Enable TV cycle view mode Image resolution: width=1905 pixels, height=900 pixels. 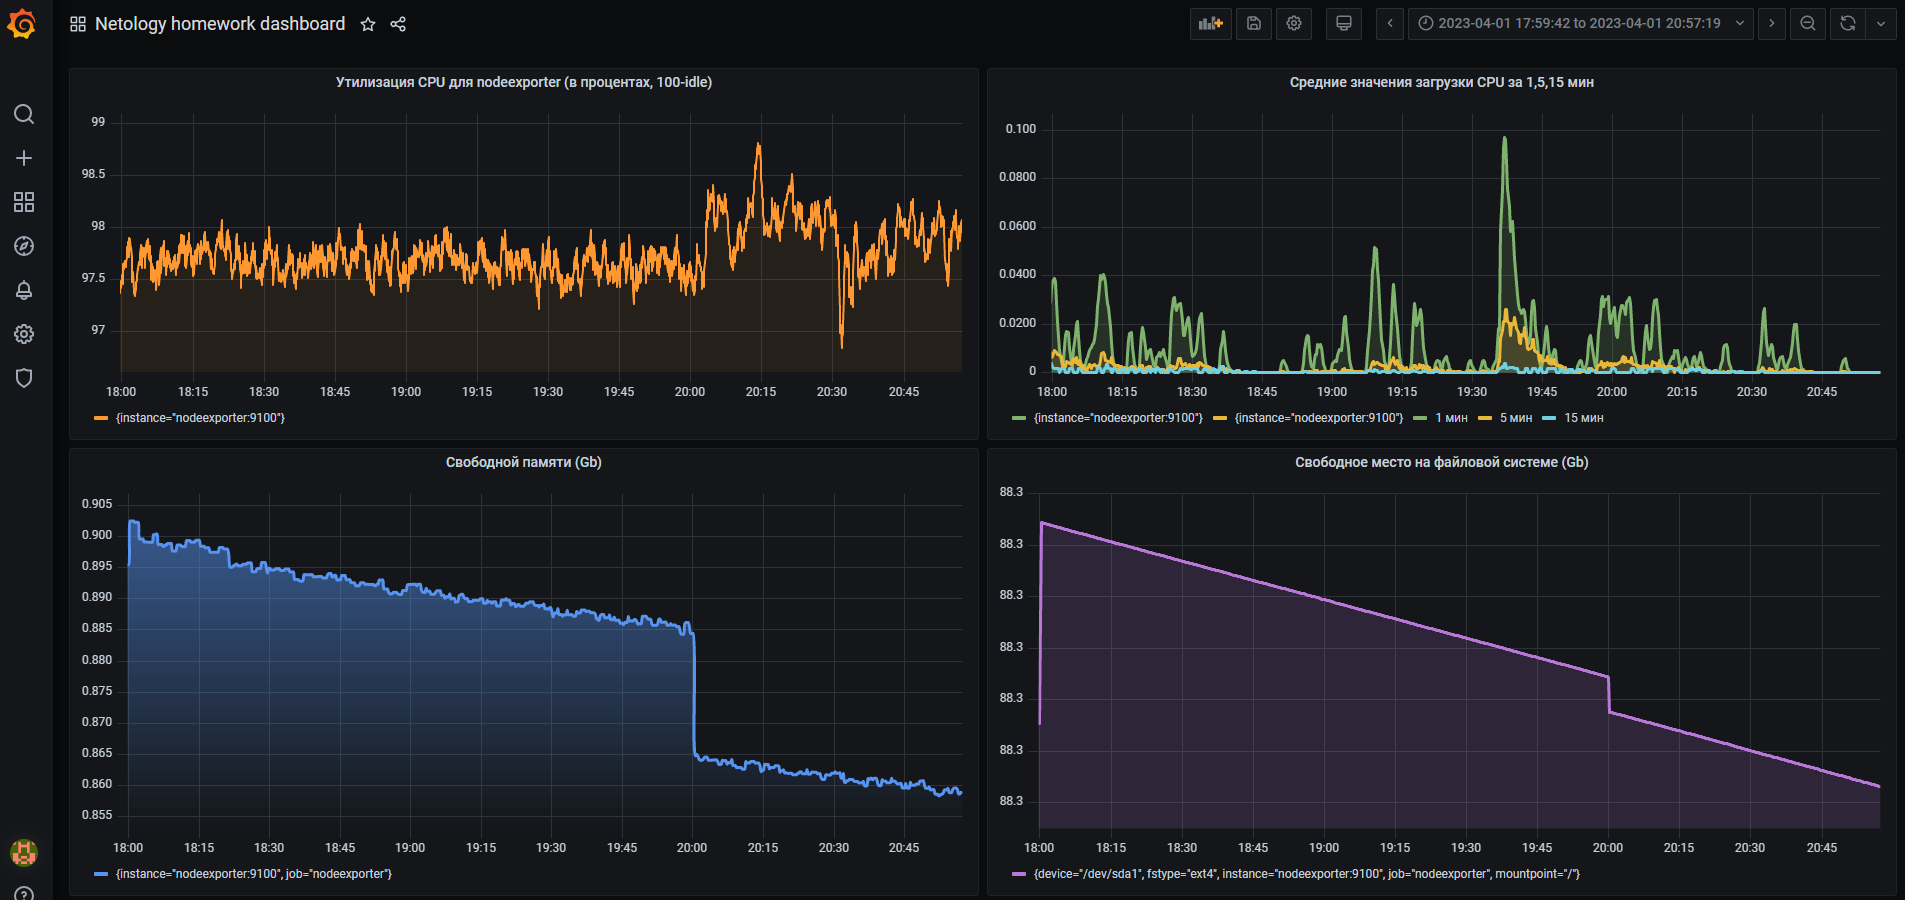[1343, 23]
